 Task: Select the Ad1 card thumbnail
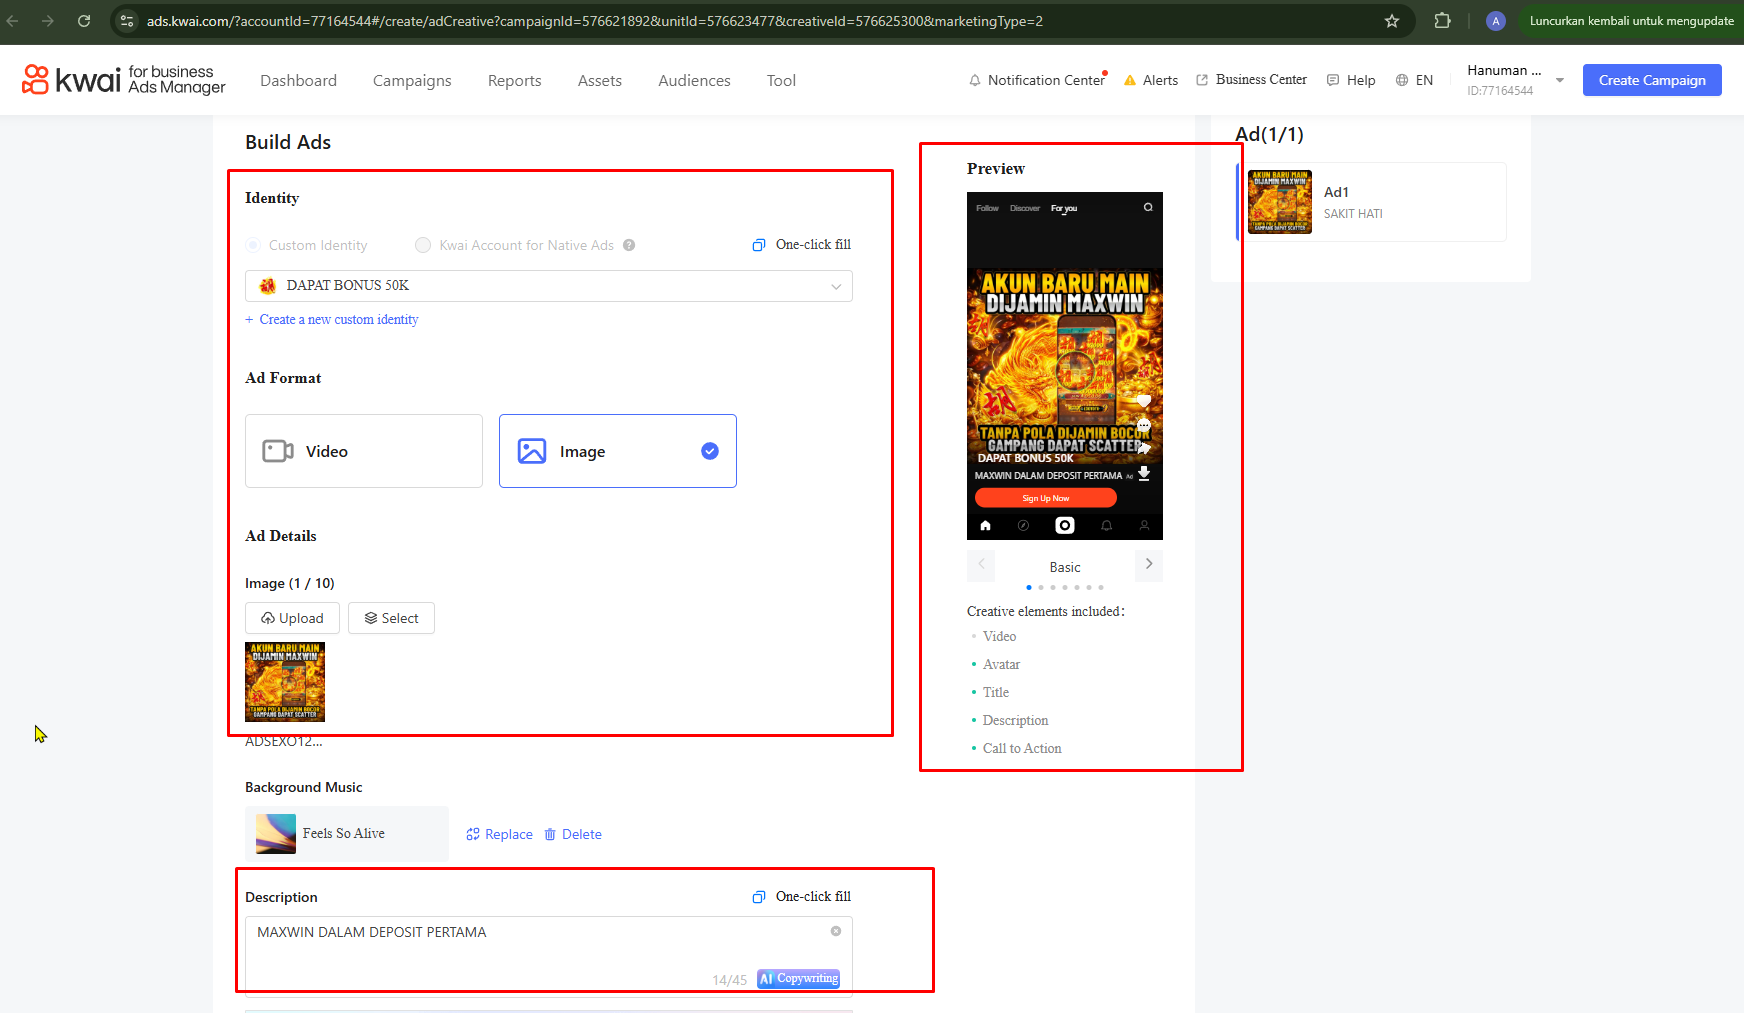click(1280, 202)
